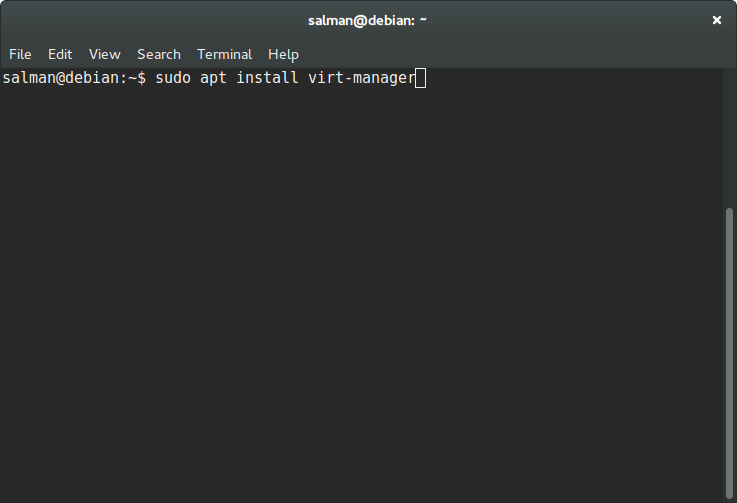Click the scrollbar trough above the thumb
This screenshot has width=737, height=503.
pyautogui.click(x=729, y=139)
